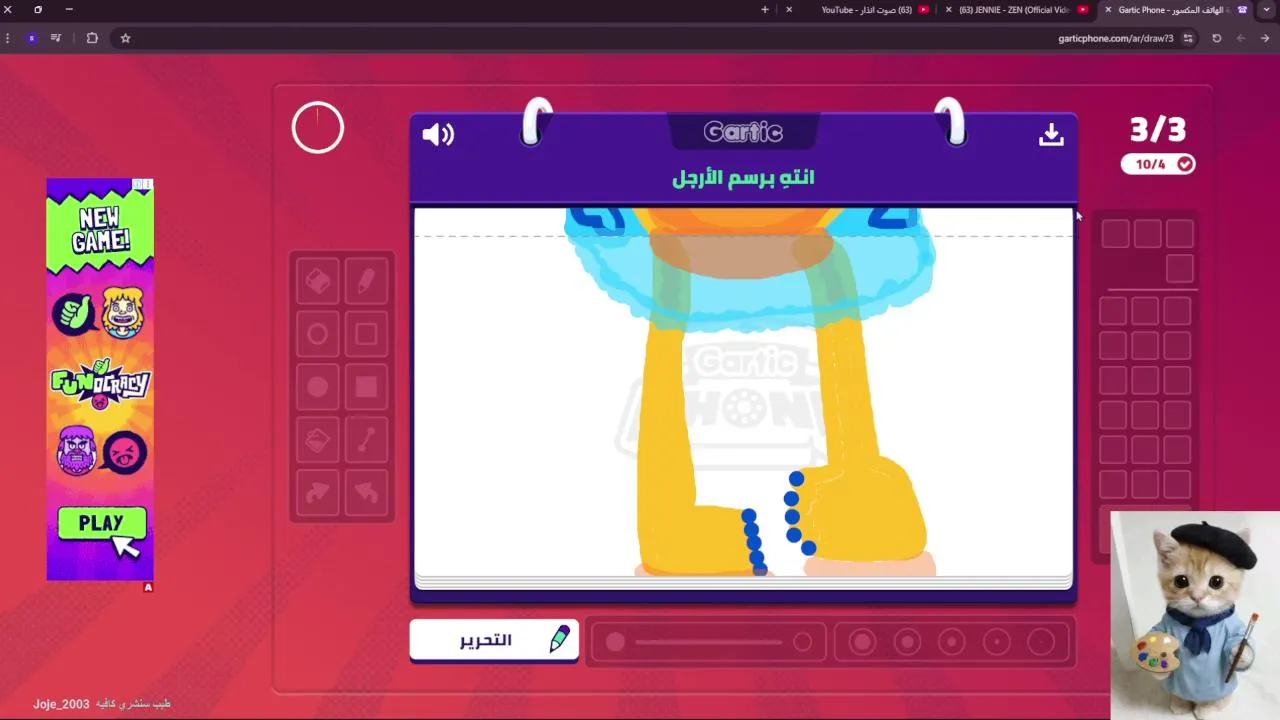Click the NEW GAME! ad banner heading

pyautogui.click(x=100, y=229)
